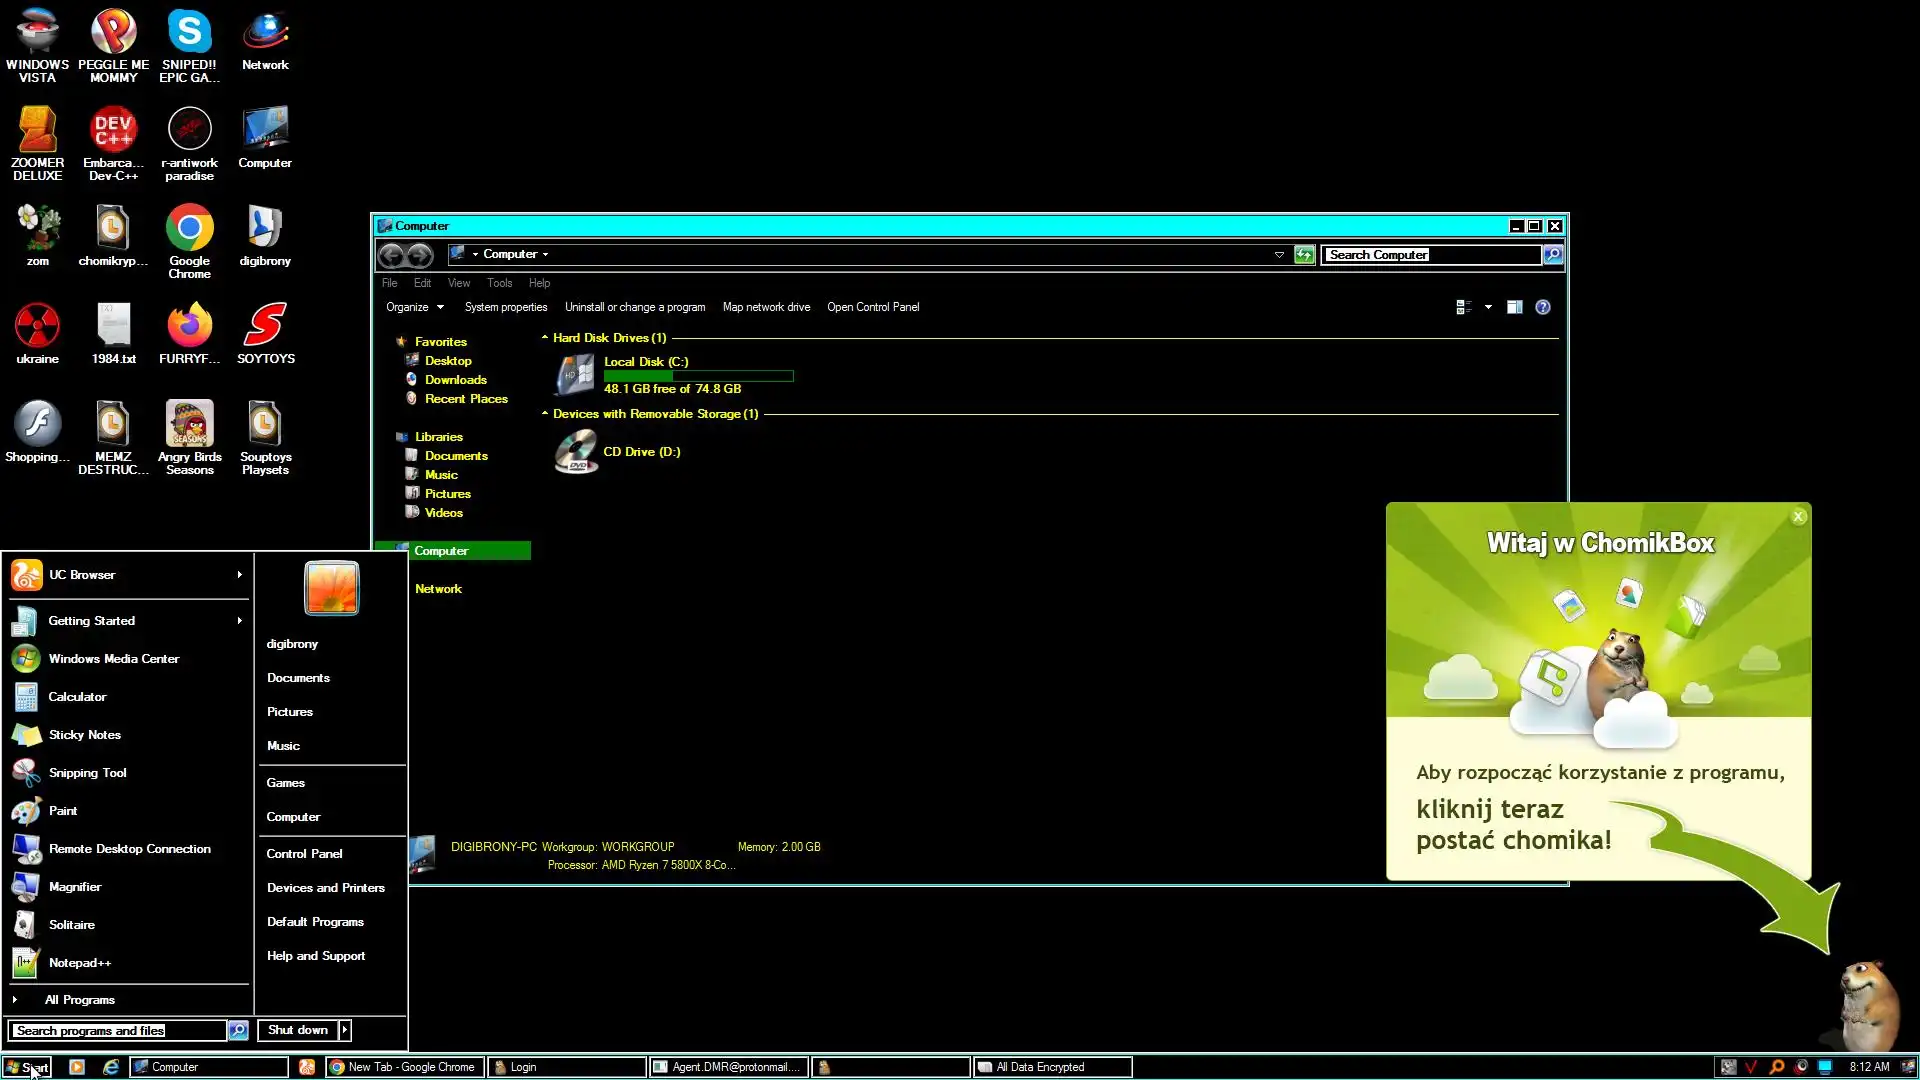Toggle the preview pane icon
Screen dimensions: 1920x1080
point(1514,307)
